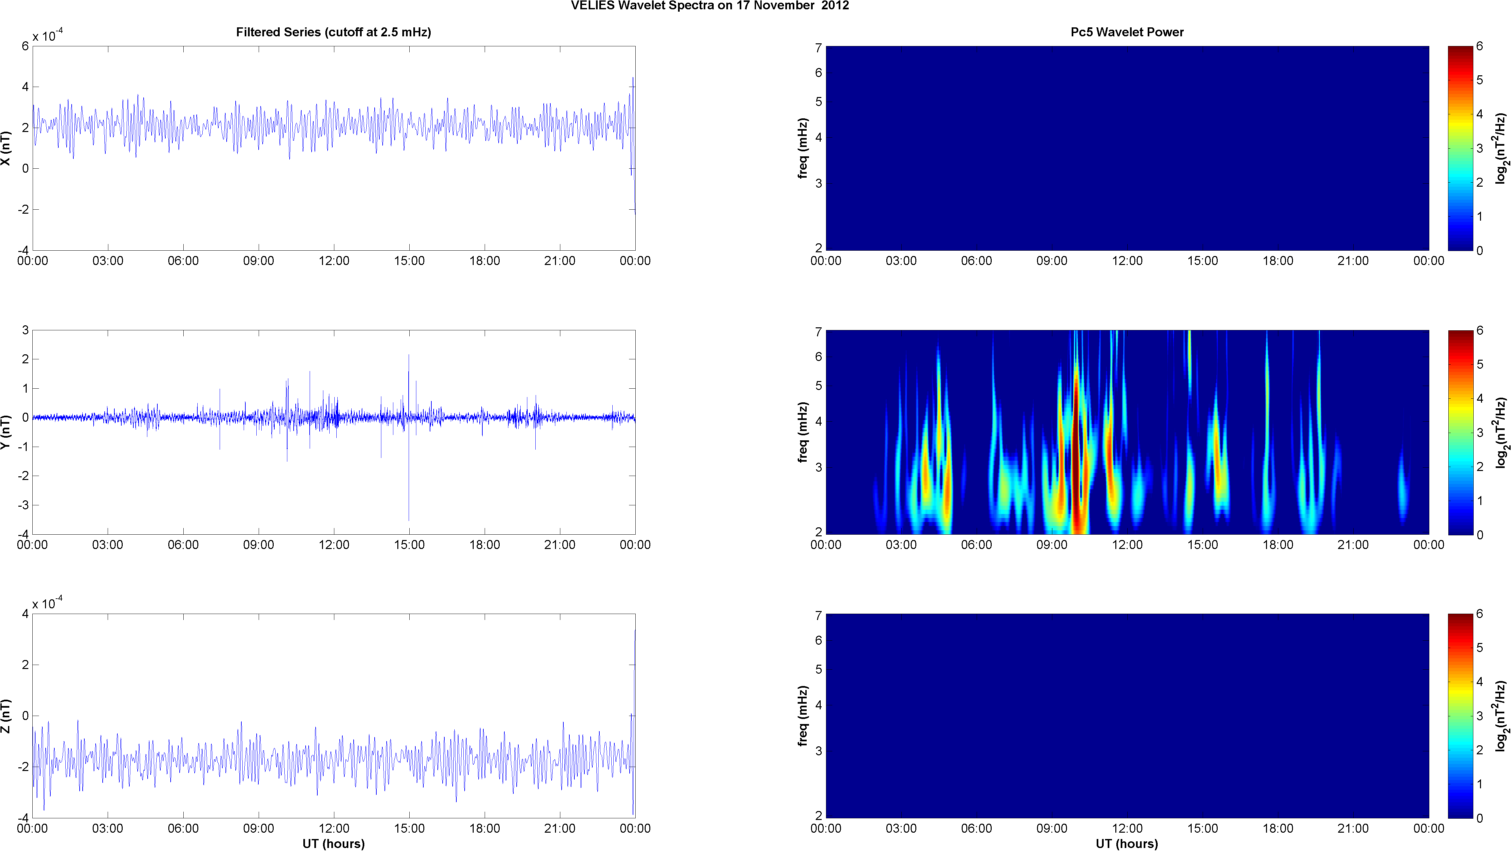Click inside the Z component time series plot
The image size is (1511, 851).
pos(334,716)
